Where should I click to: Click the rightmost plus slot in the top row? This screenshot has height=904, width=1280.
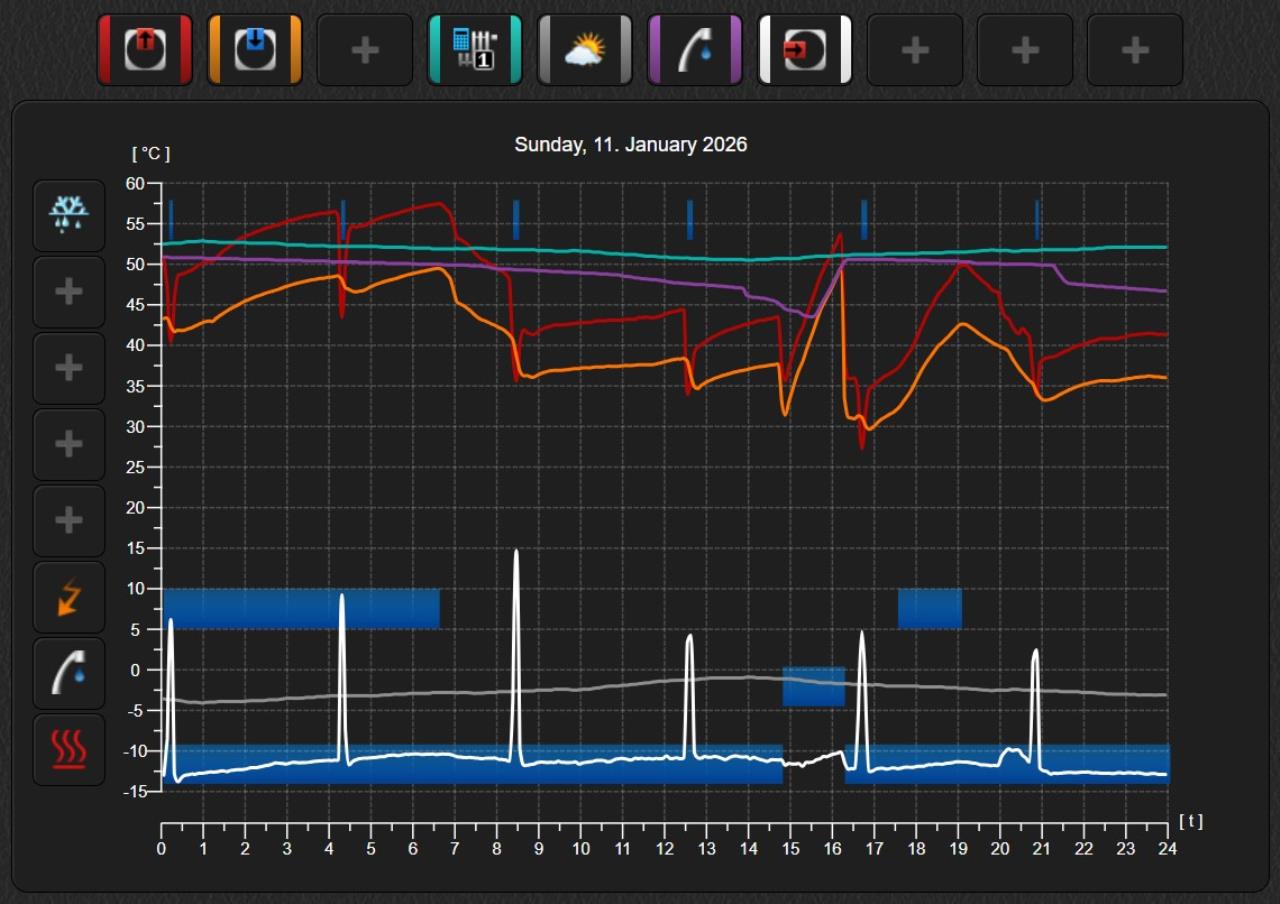[x=1135, y=50]
